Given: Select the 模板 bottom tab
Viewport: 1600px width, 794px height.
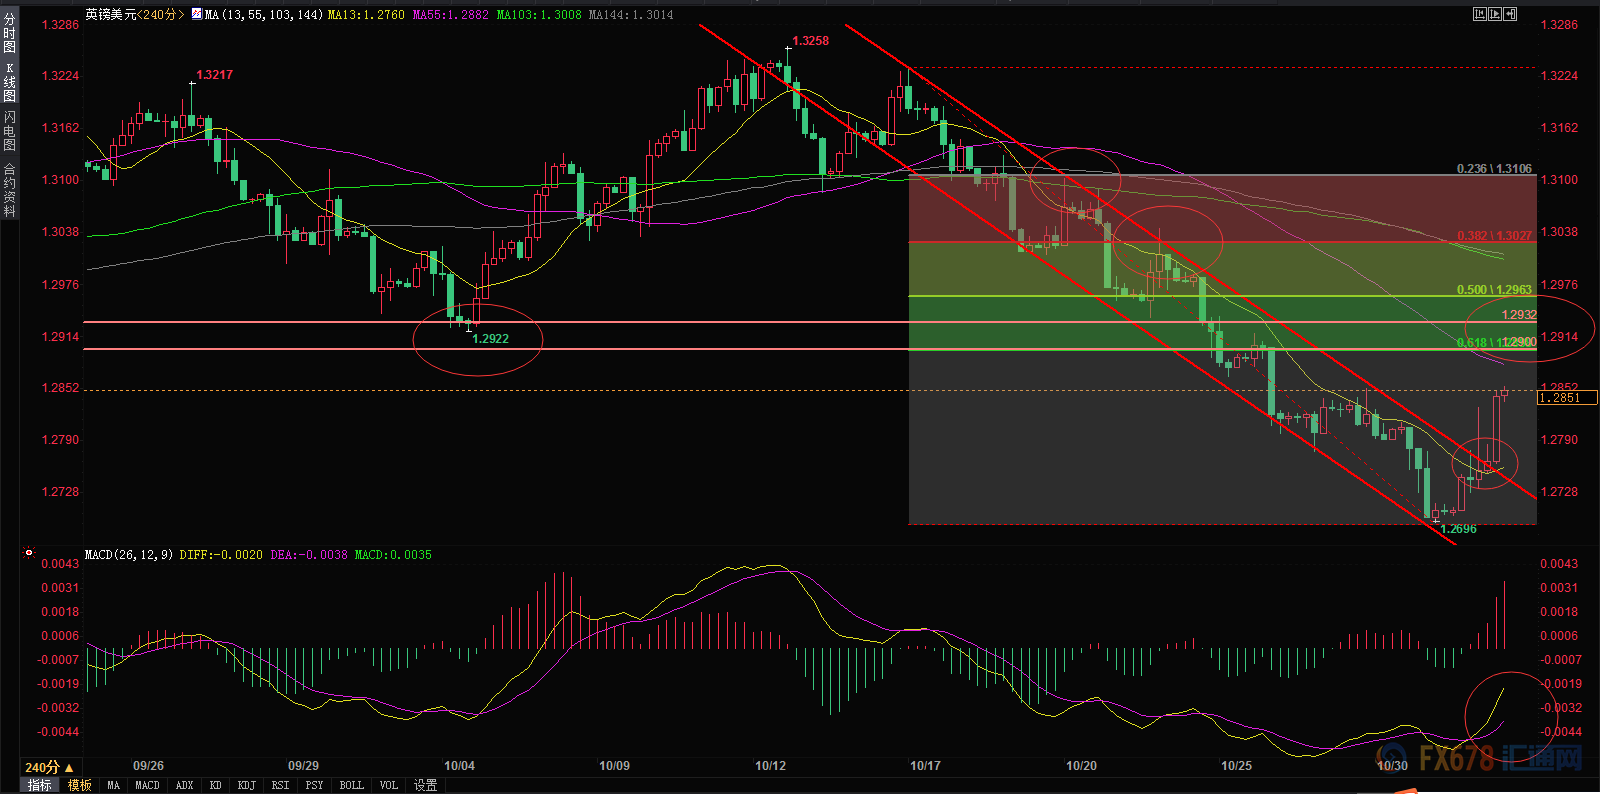Looking at the screenshot, I should [x=80, y=785].
